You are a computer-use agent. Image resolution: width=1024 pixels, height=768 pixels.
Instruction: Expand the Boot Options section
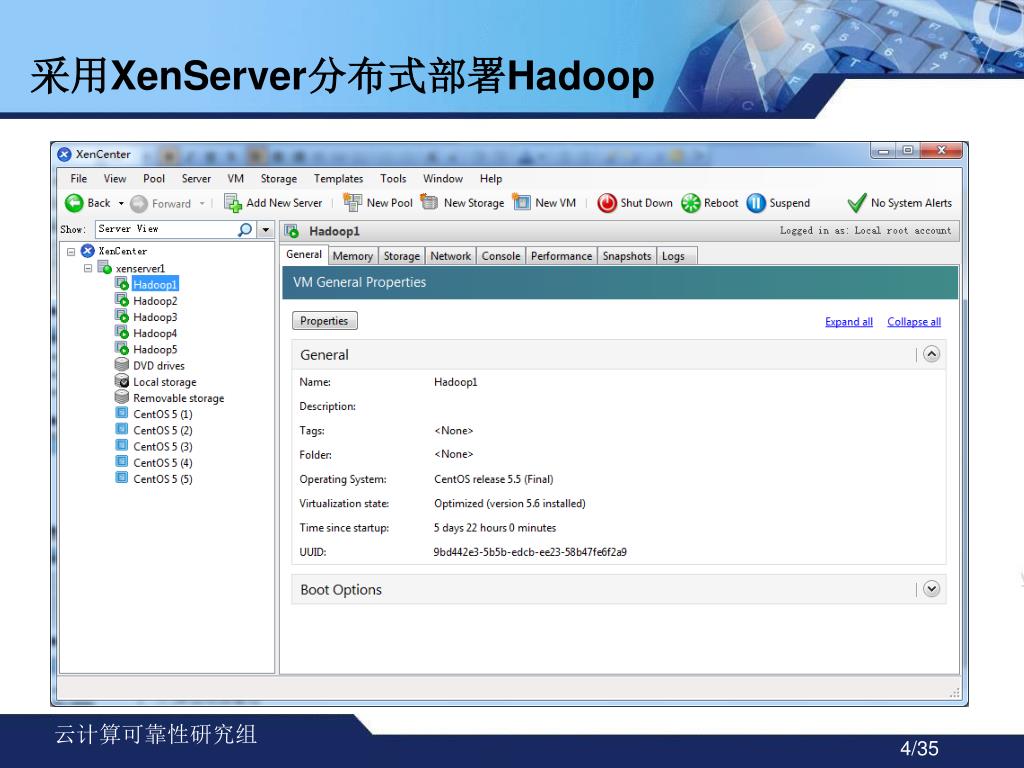931,589
